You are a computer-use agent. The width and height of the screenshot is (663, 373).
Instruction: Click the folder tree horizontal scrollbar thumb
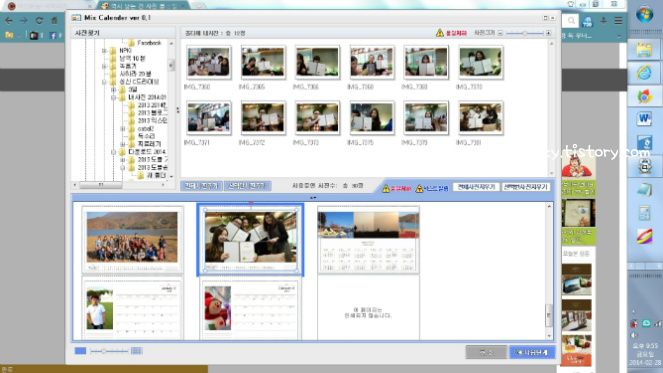pos(101,185)
